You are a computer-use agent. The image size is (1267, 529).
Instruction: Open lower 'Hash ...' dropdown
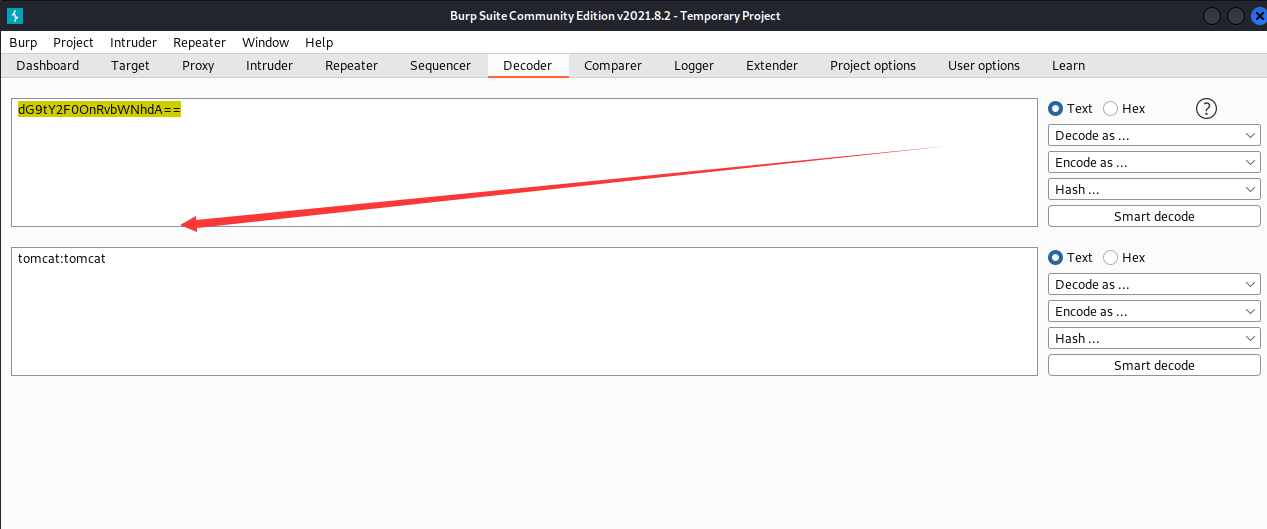click(1154, 338)
